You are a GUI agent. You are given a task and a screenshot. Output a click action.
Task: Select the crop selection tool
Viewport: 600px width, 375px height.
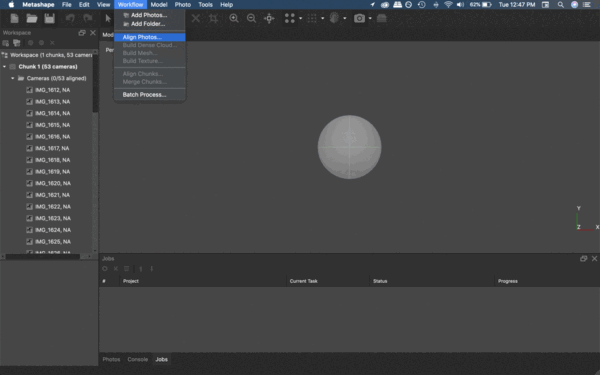(214, 18)
